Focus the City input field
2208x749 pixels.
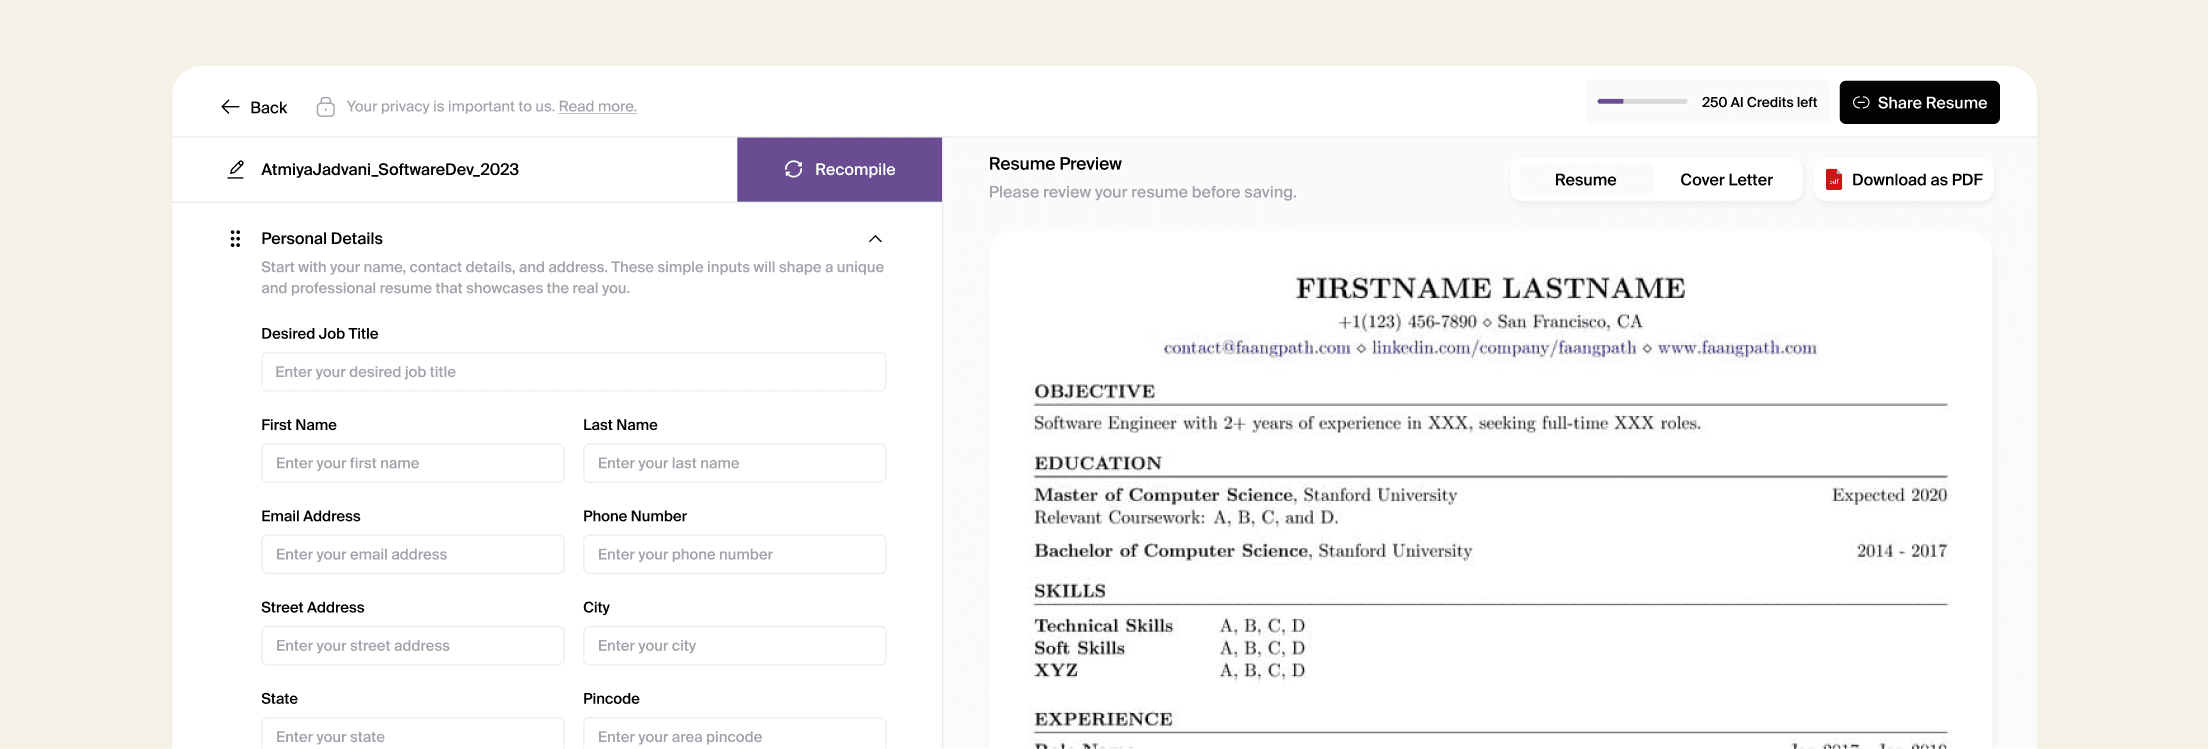click(734, 646)
